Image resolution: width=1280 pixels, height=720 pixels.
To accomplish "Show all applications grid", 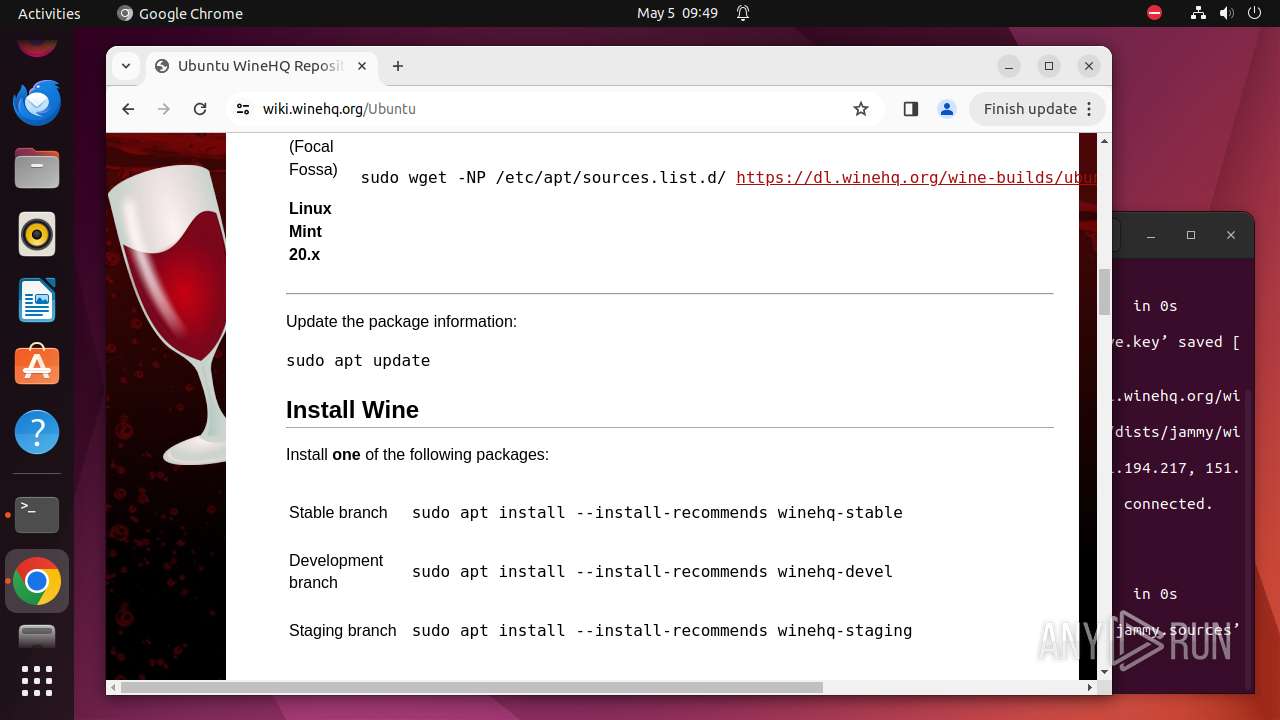I will pyautogui.click(x=37, y=680).
